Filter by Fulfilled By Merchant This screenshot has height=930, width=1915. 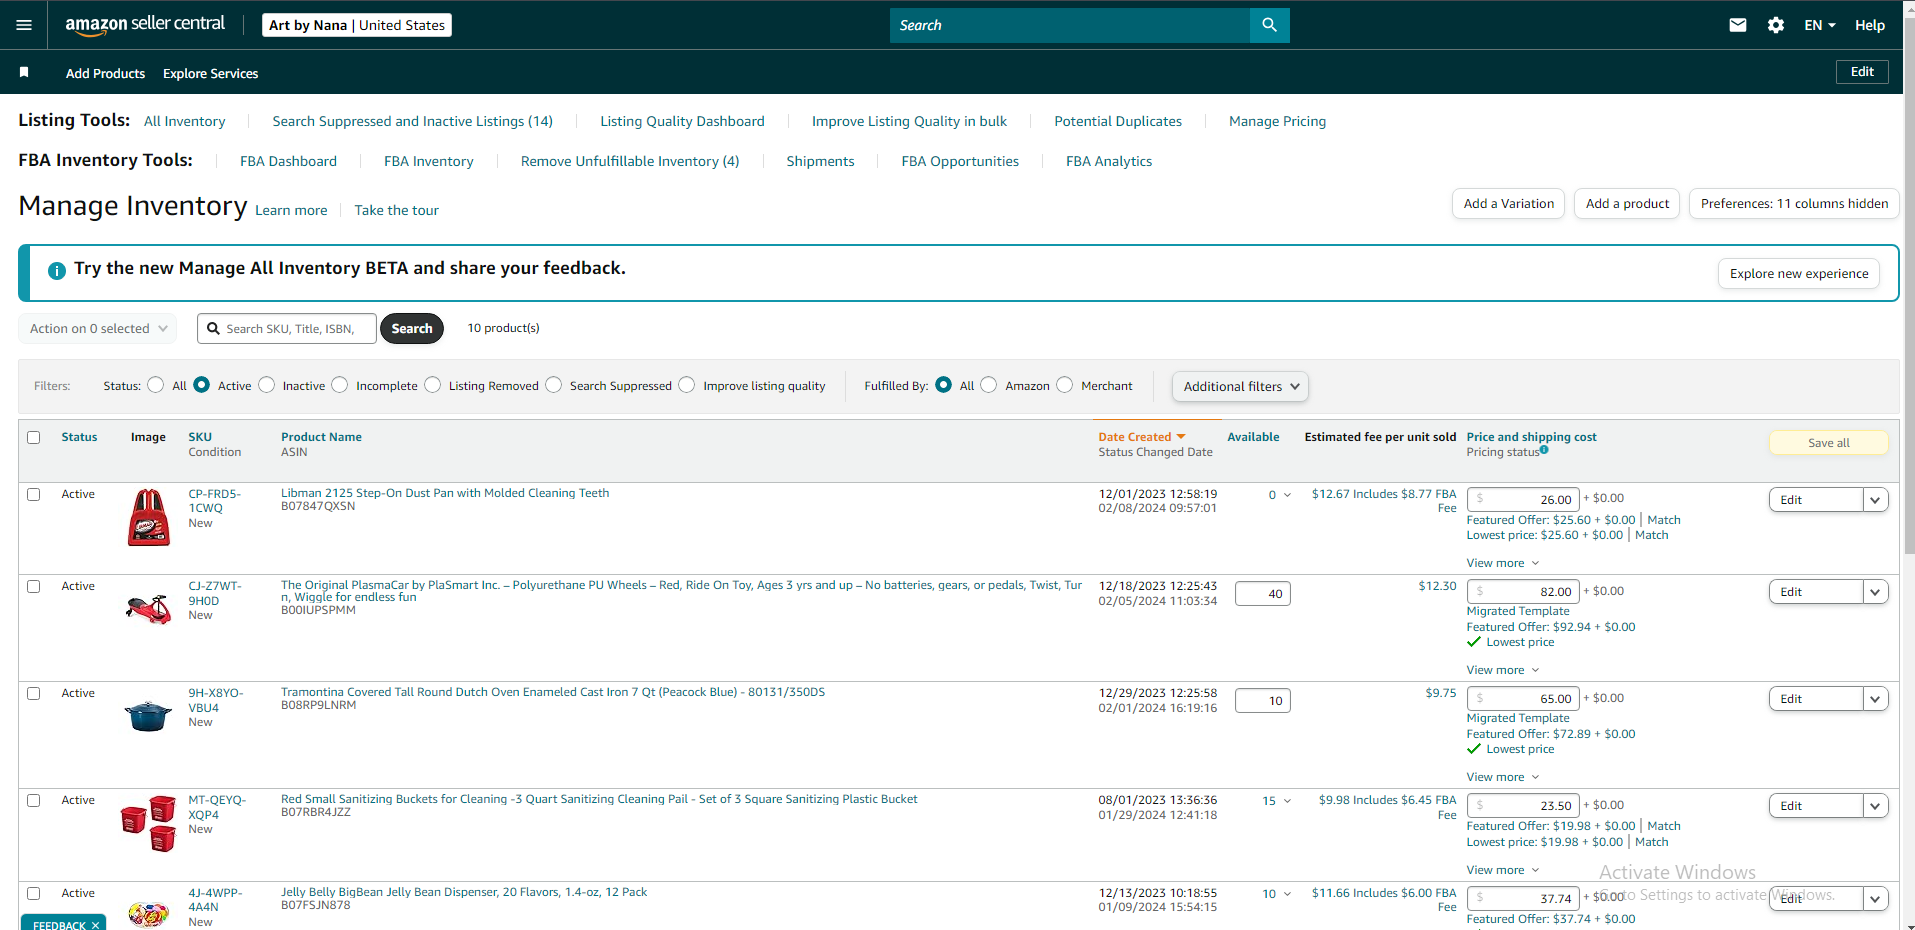(x=1065, y=385)
